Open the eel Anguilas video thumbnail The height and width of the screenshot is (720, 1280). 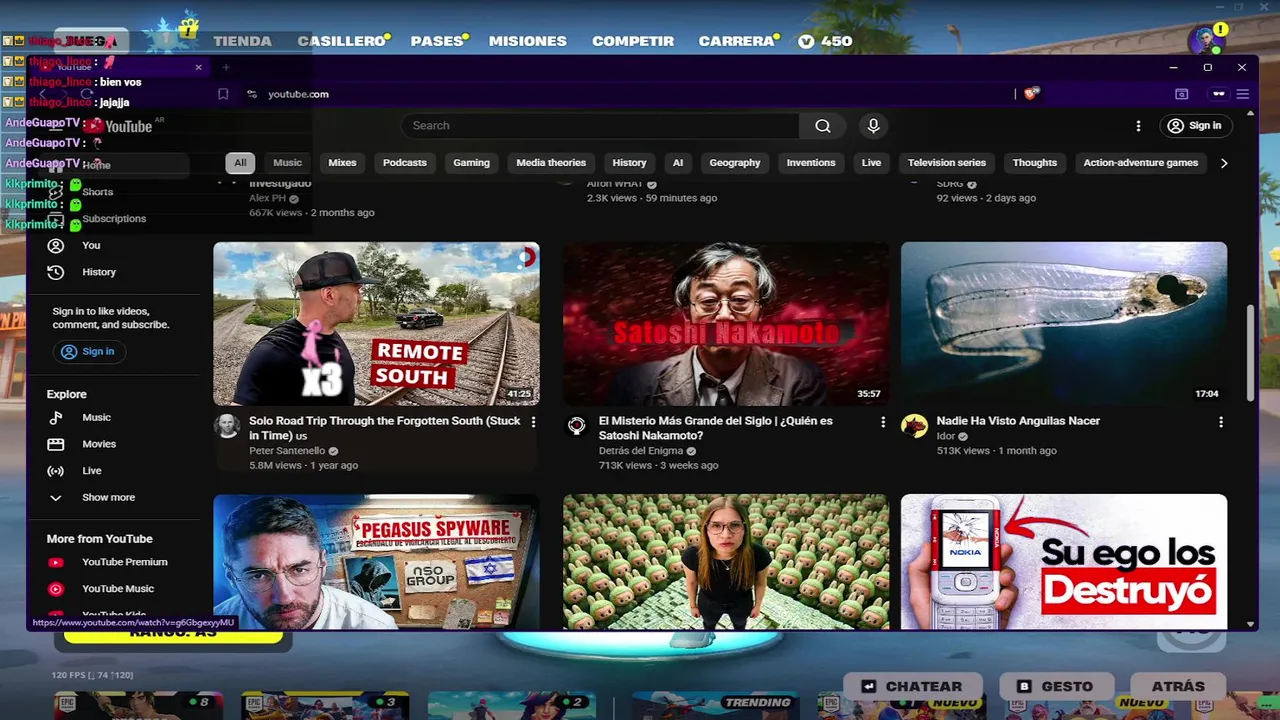pos(1064,324)
